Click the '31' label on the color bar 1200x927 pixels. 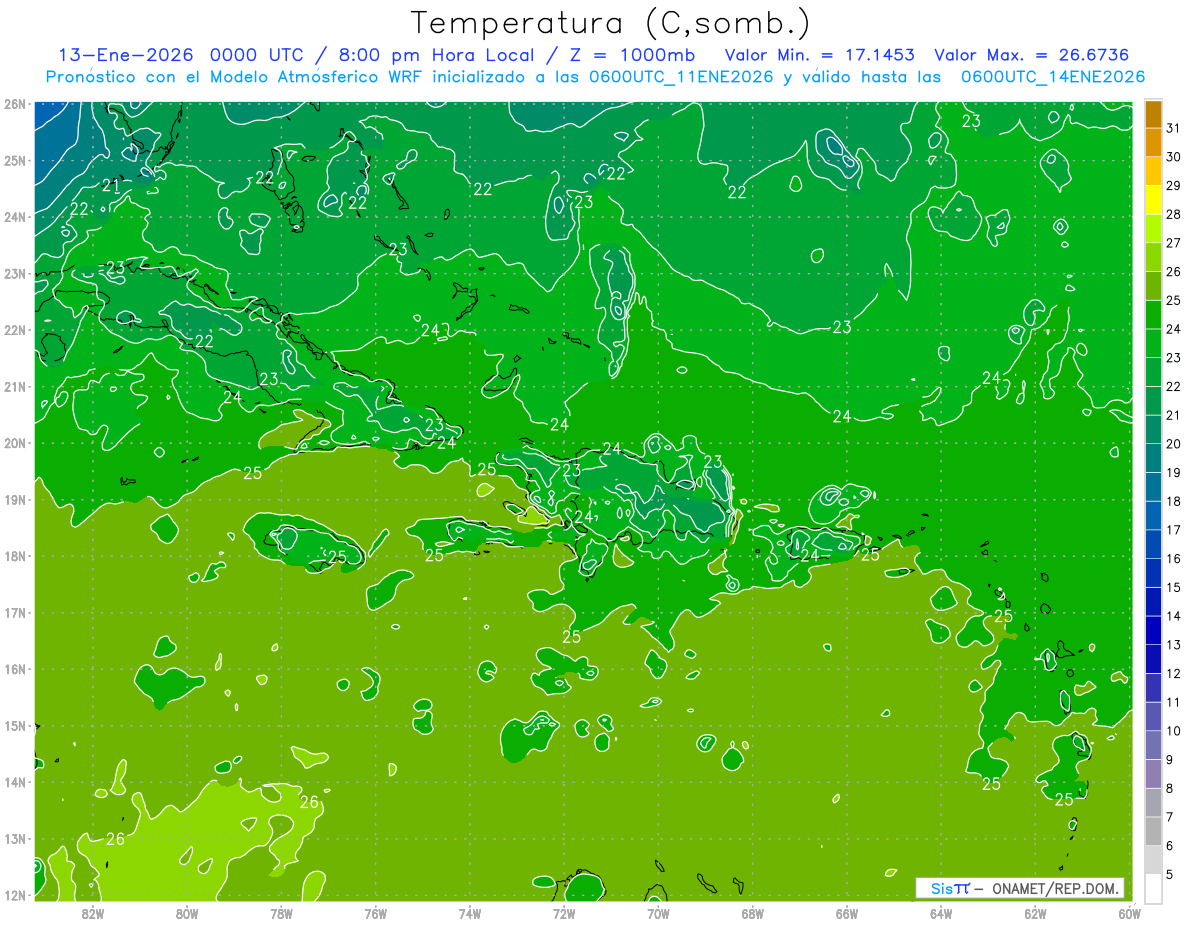[x=1173, y=128]
